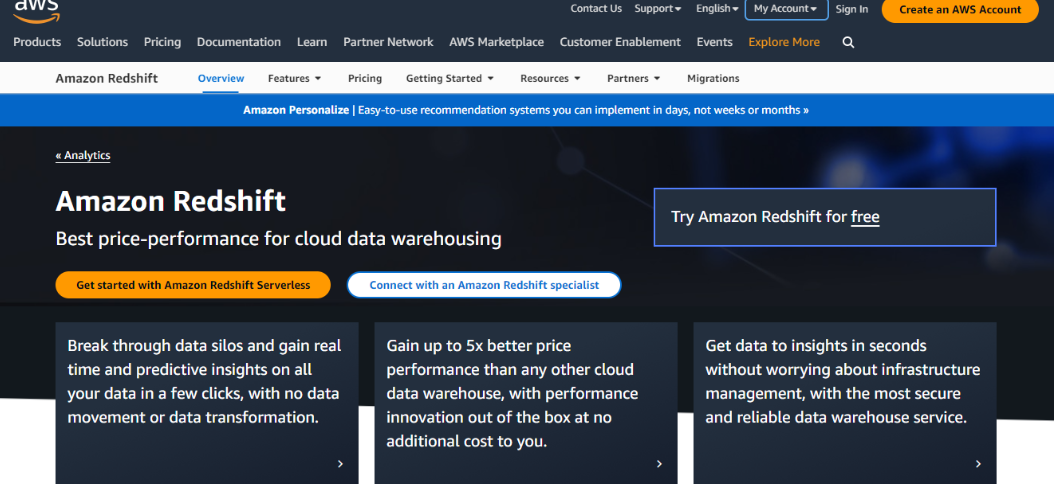Click Connect with an Amazon Redshift specialist
The image size is (1055, 484).
[x=484, y=285]
